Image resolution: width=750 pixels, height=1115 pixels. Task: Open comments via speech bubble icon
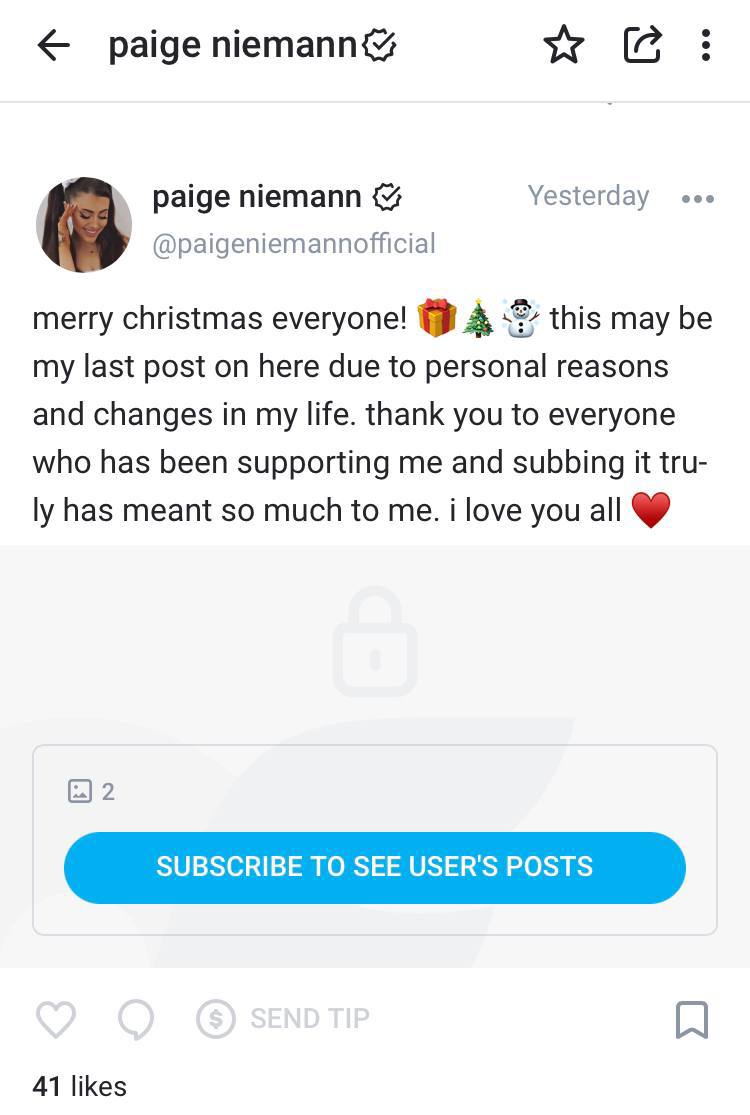[136, 1020]
